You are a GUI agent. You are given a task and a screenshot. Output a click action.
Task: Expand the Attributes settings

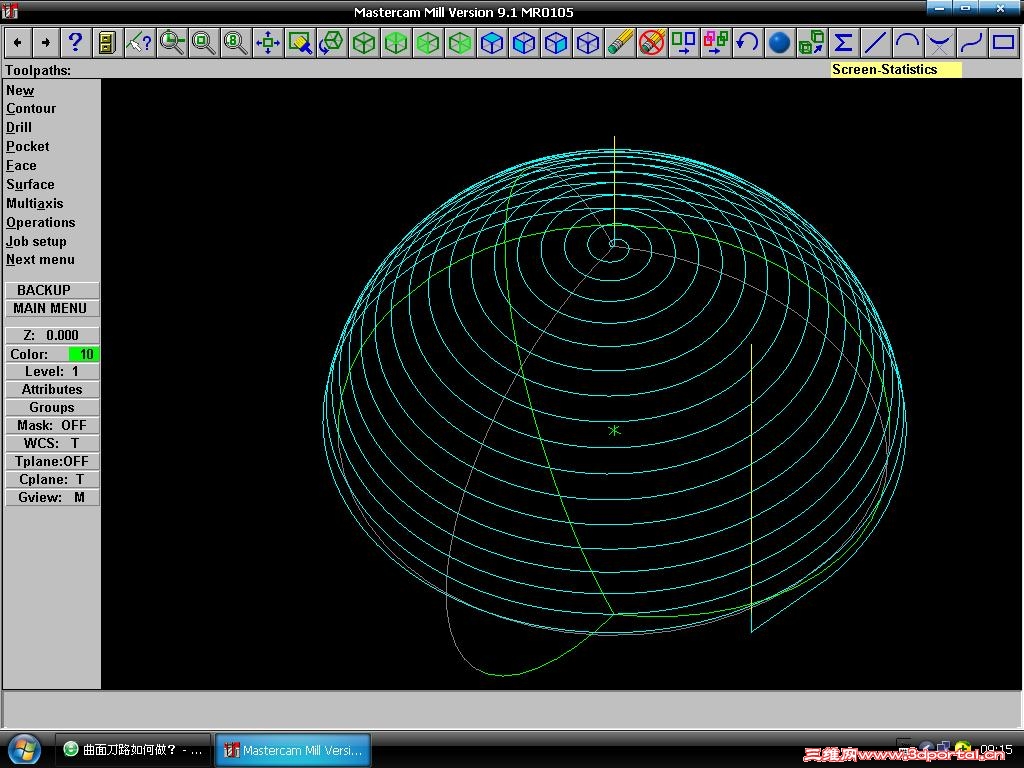[52, 389]
